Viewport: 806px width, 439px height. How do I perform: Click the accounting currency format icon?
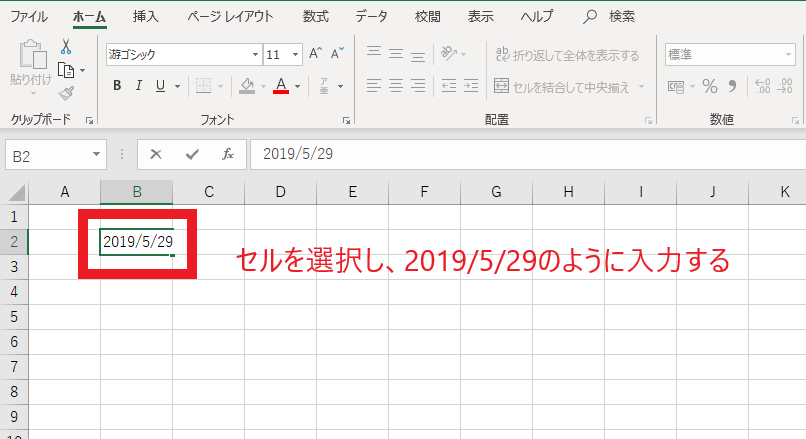tap(676, 87)
